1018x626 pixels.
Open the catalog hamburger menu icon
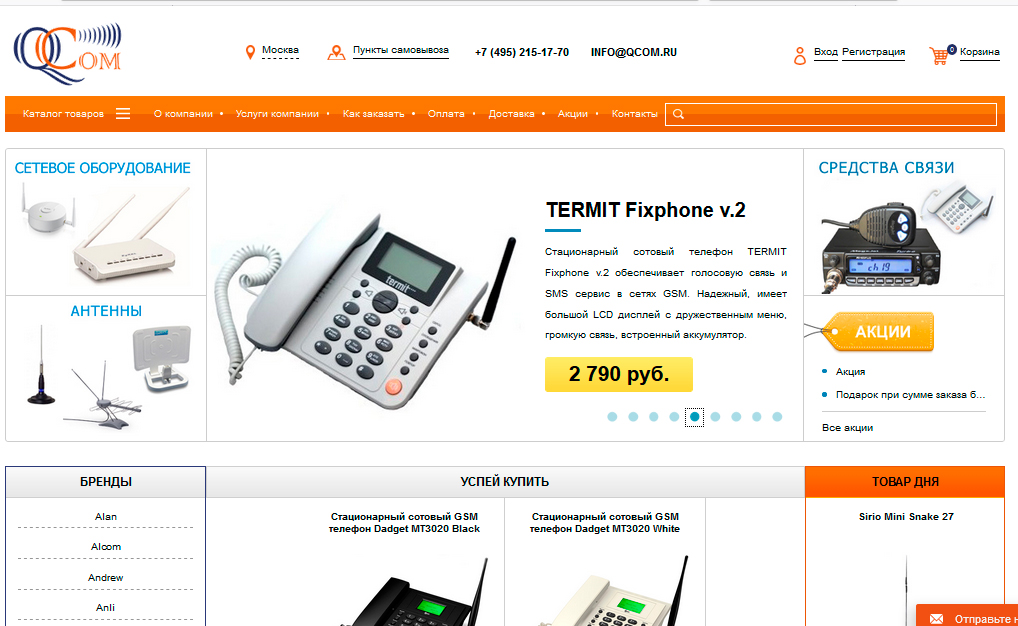pyautogui.click(x=123, y=114)
